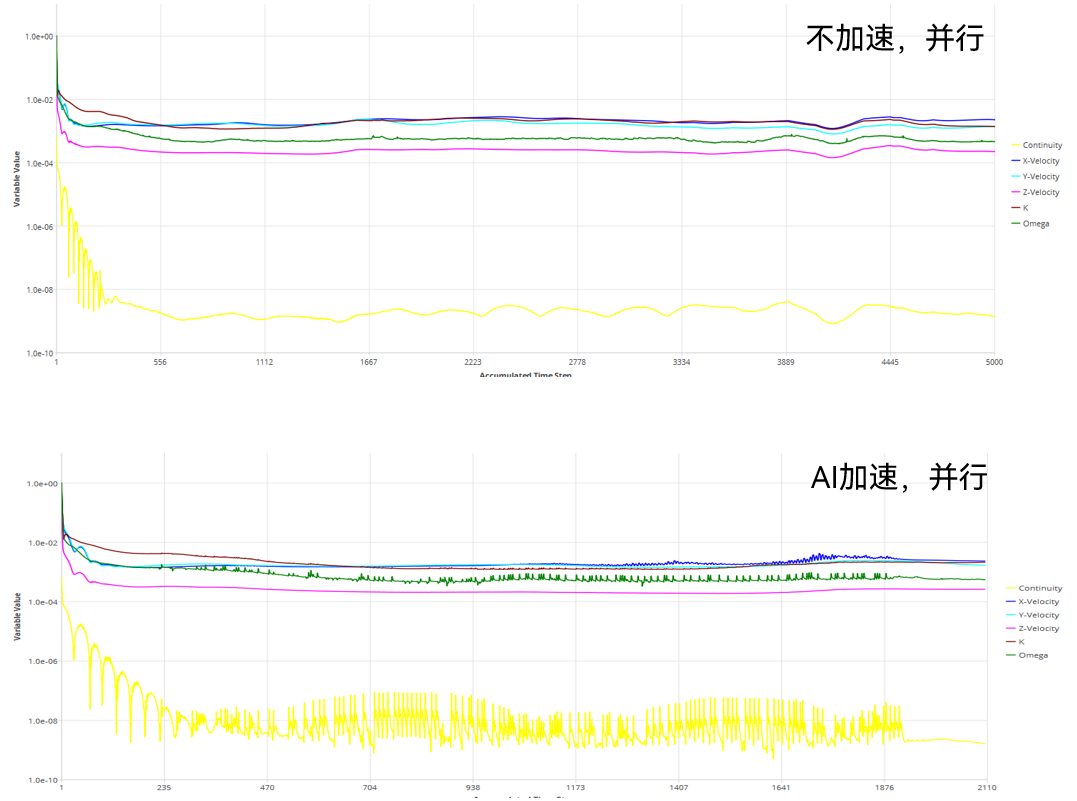This screenshot has height=801, width=1077.
Task: Toggle Y-Velocity series in bottom chart legend
Action: [1032, 615]
